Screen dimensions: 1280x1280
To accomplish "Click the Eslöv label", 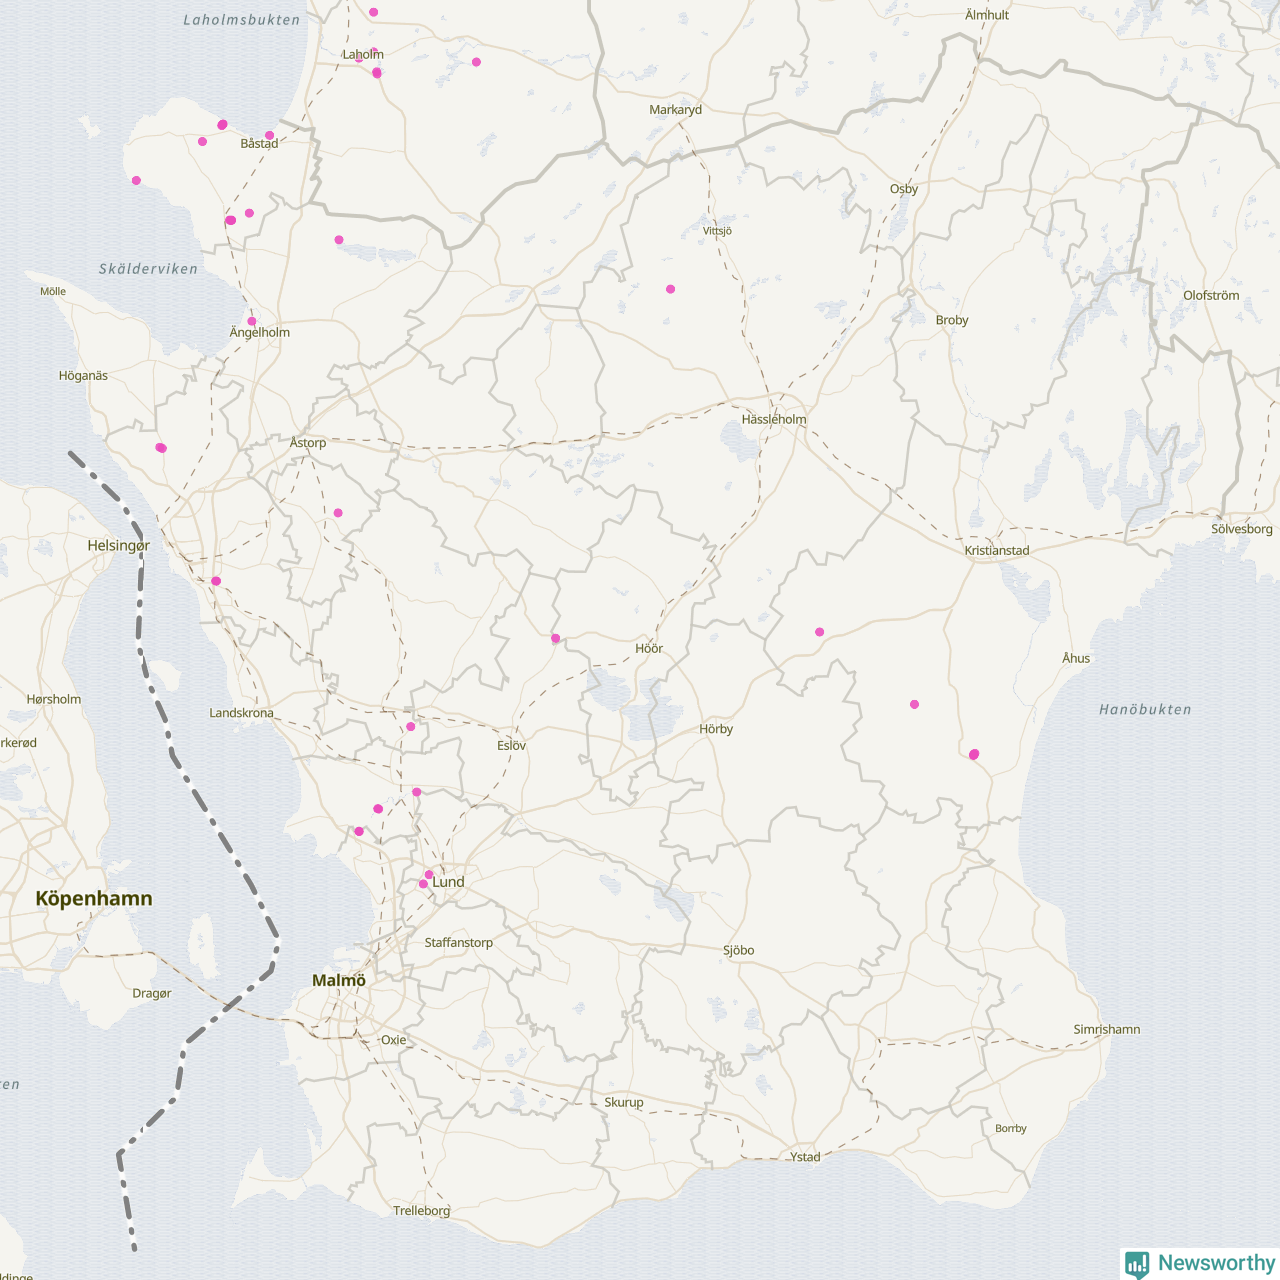I will point(511,745).
